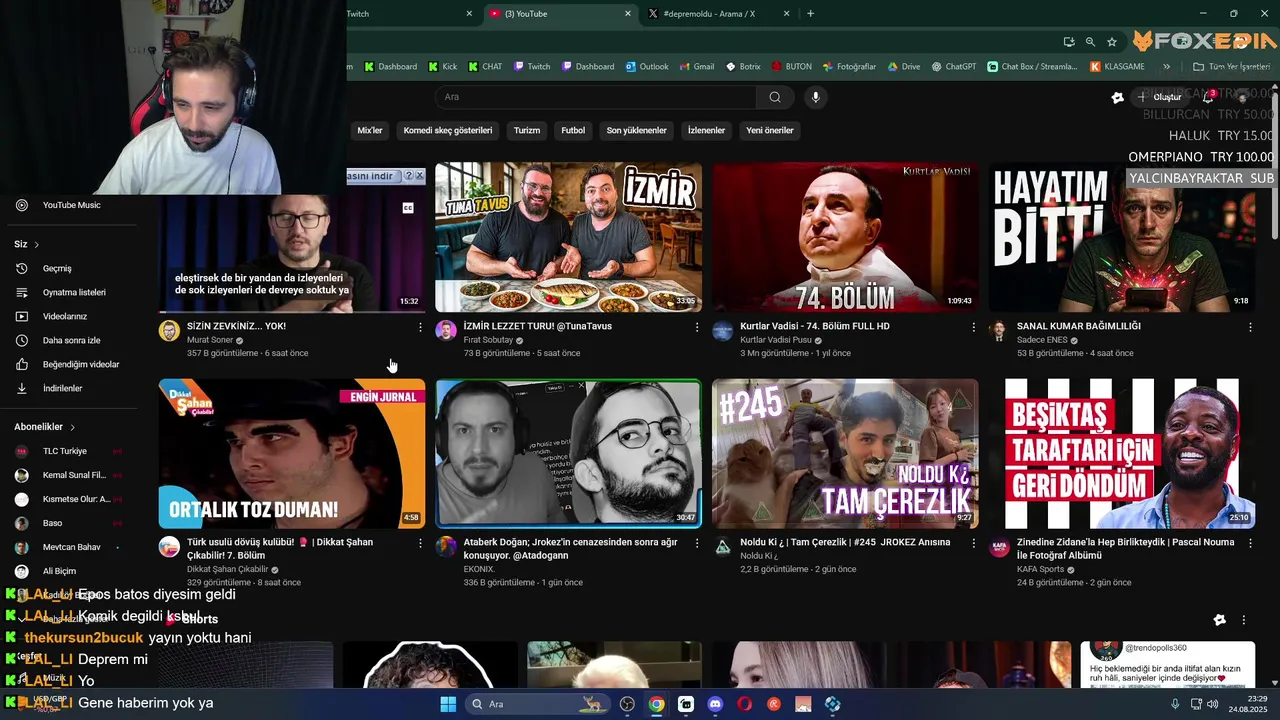Start voice search with the microphone icon
Viewport: 1280px width, 720px height.
[816, 97]
